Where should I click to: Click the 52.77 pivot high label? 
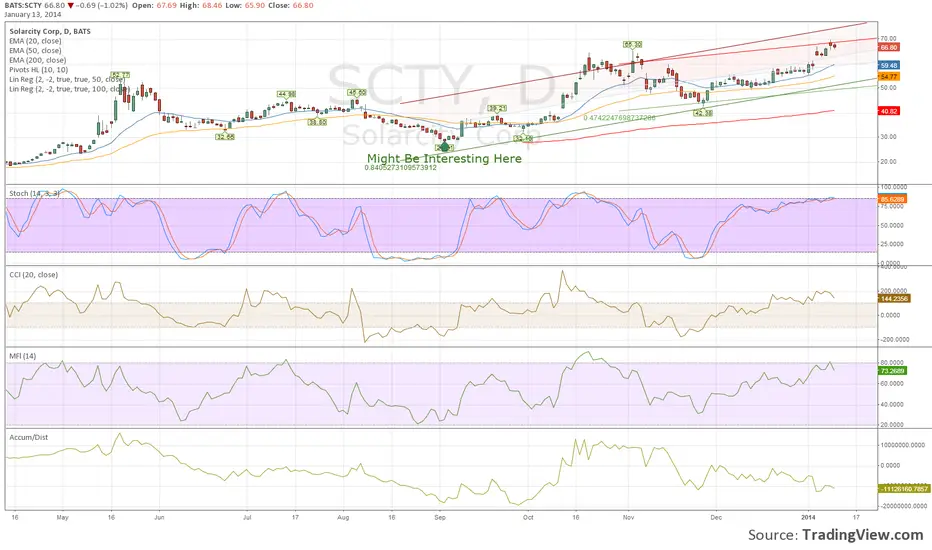[x=120, y=75]
